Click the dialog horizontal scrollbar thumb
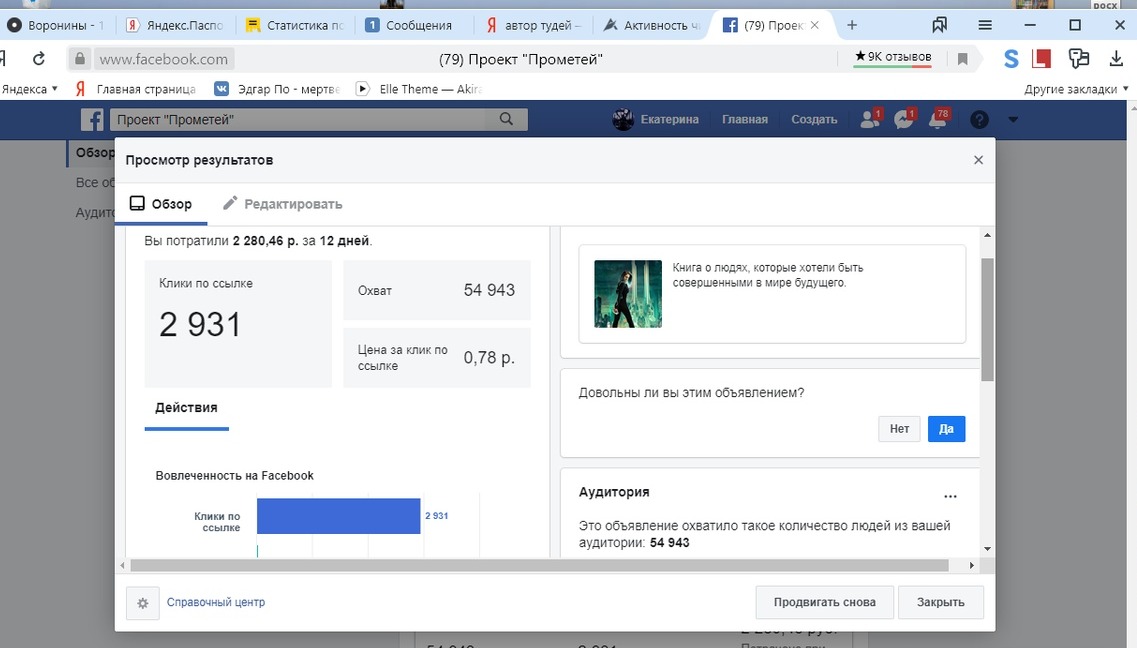1137x648 pixels. 539,565
